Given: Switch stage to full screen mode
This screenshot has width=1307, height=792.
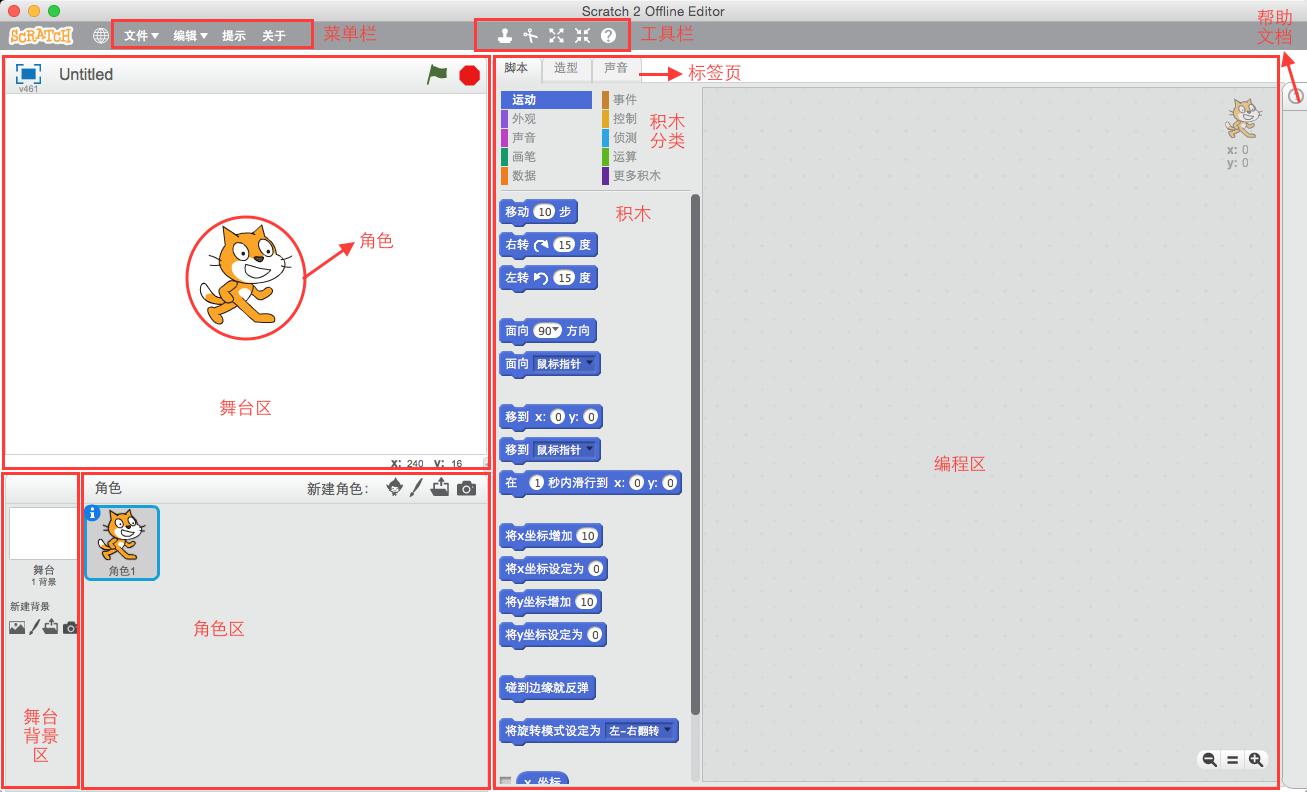Looking at the screenshot, I should [28, 74].
